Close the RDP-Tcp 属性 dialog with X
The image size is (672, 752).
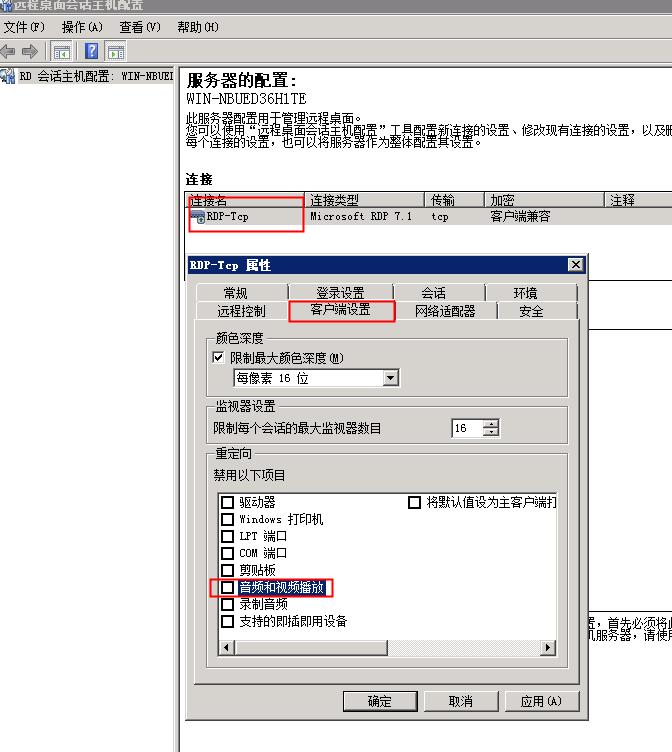575,265
